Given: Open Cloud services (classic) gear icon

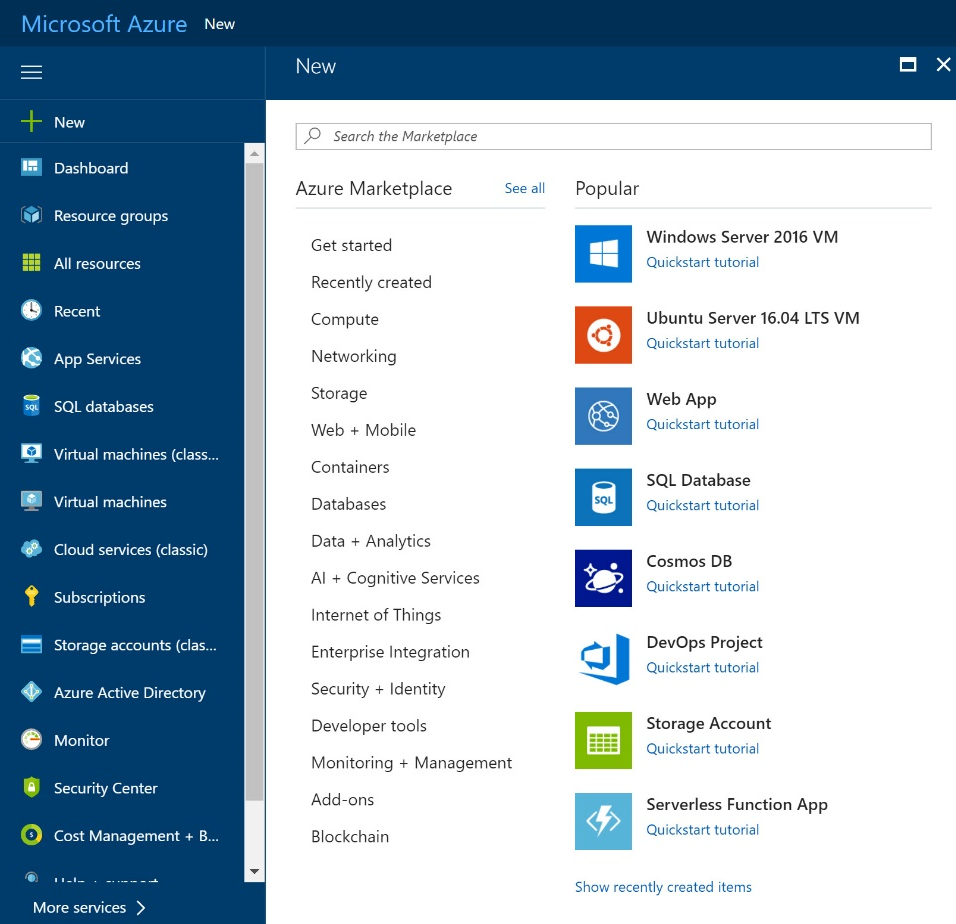Looking at the screenshot, I should 31,549.
